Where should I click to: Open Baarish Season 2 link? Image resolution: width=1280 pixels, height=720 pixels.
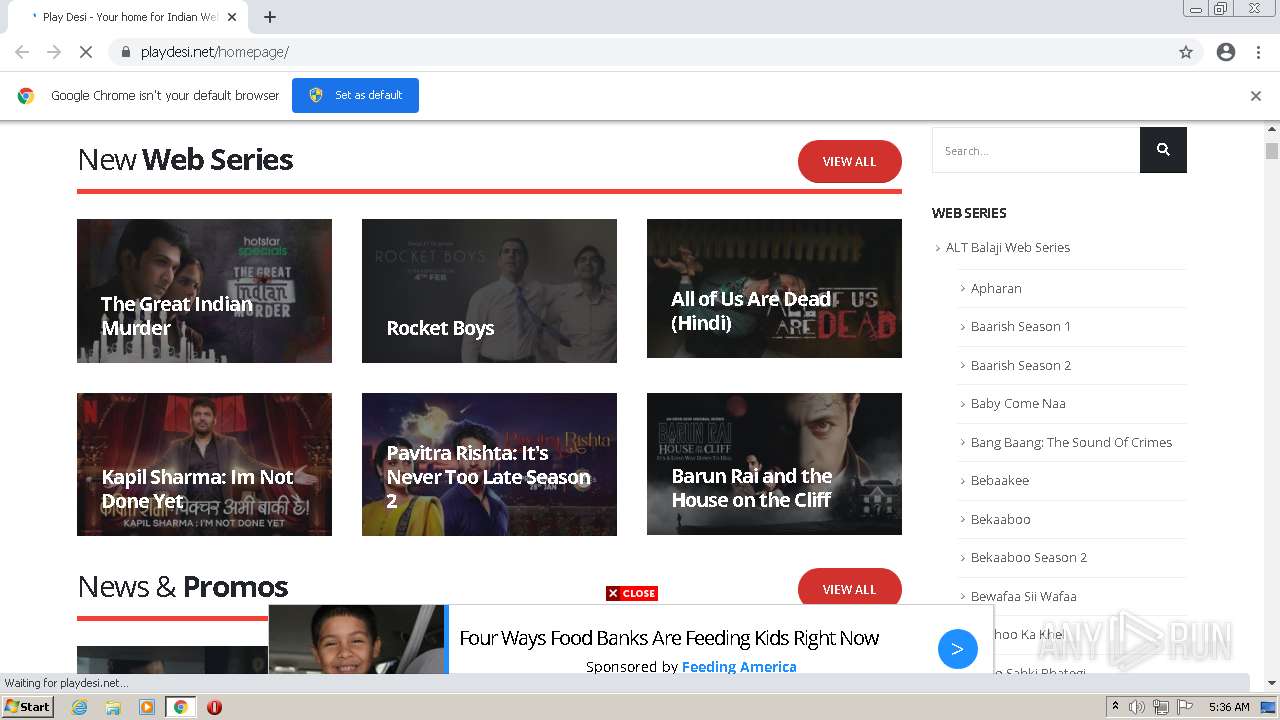pyautogui.click(x=1020, y=365)
